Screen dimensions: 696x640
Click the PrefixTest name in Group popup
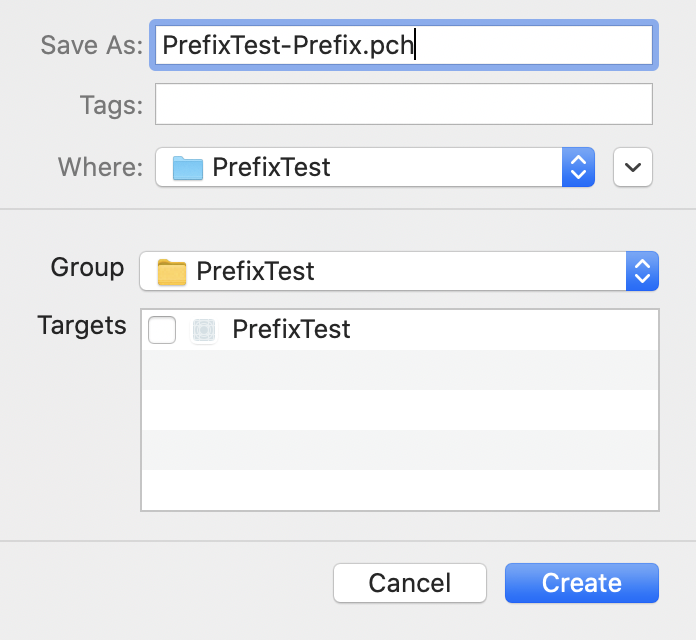[255, 271]
